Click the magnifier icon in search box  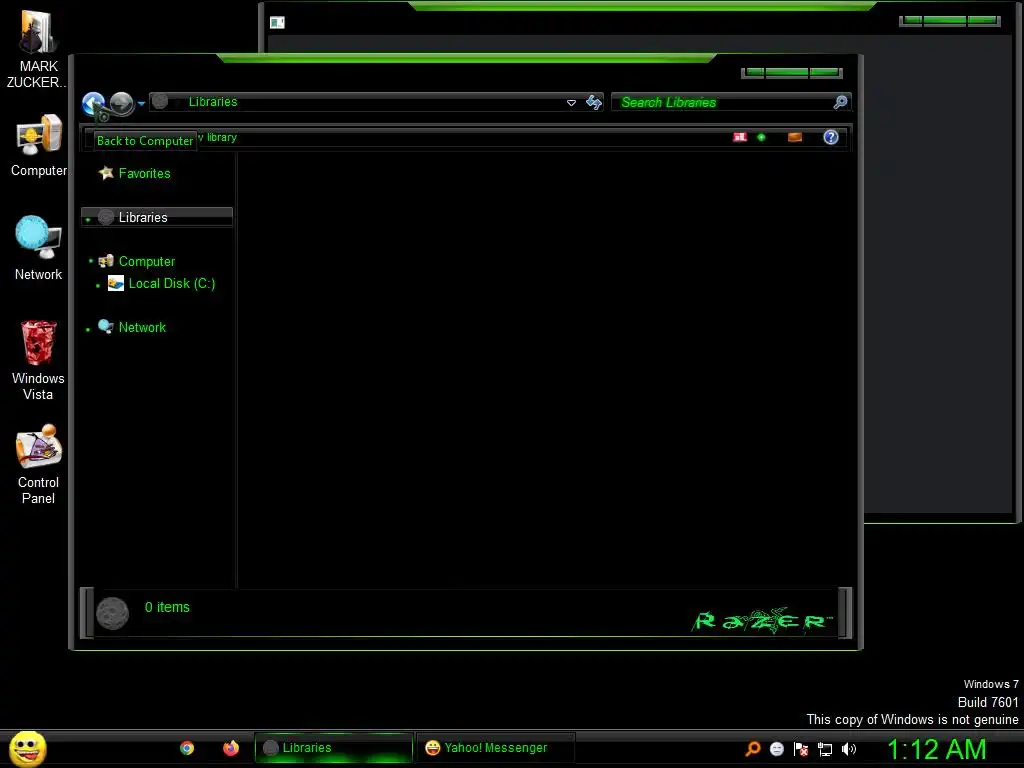(x=840, y=102)
